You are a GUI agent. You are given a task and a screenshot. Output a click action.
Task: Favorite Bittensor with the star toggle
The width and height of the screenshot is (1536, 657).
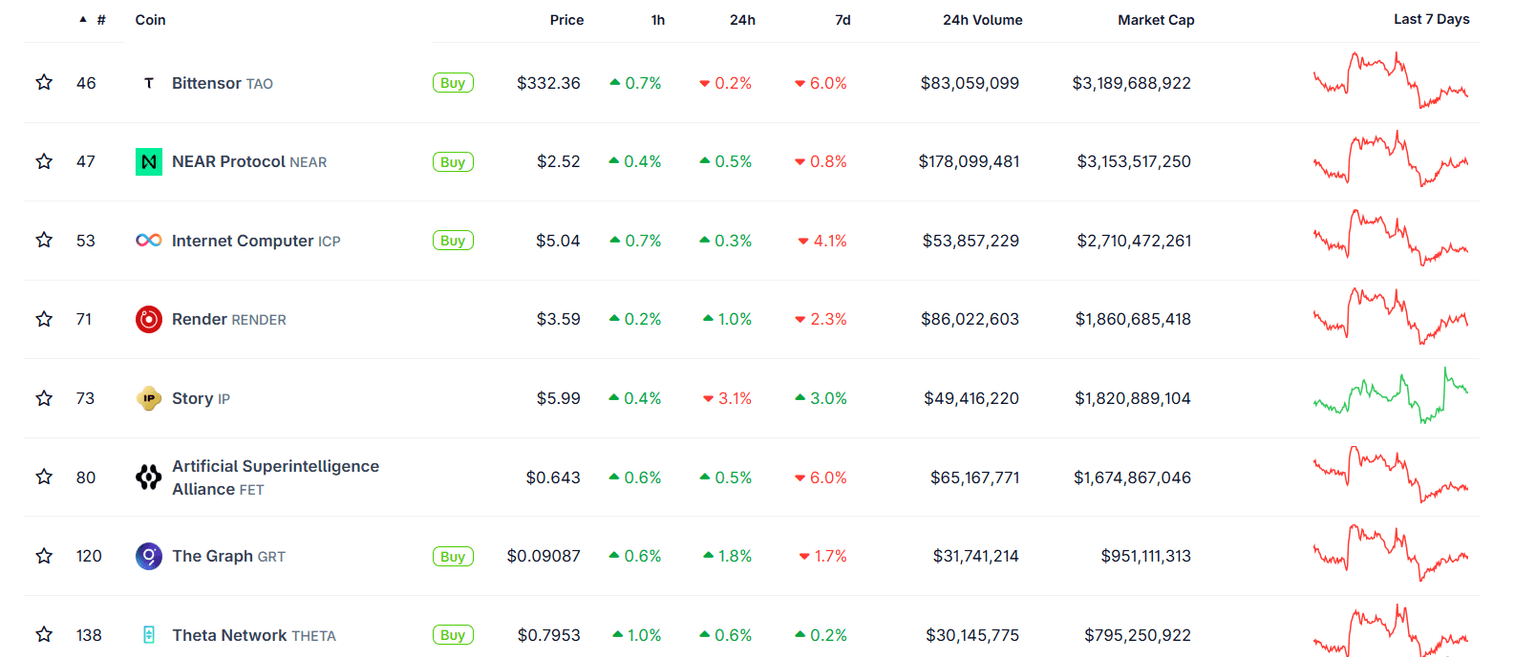44,82
